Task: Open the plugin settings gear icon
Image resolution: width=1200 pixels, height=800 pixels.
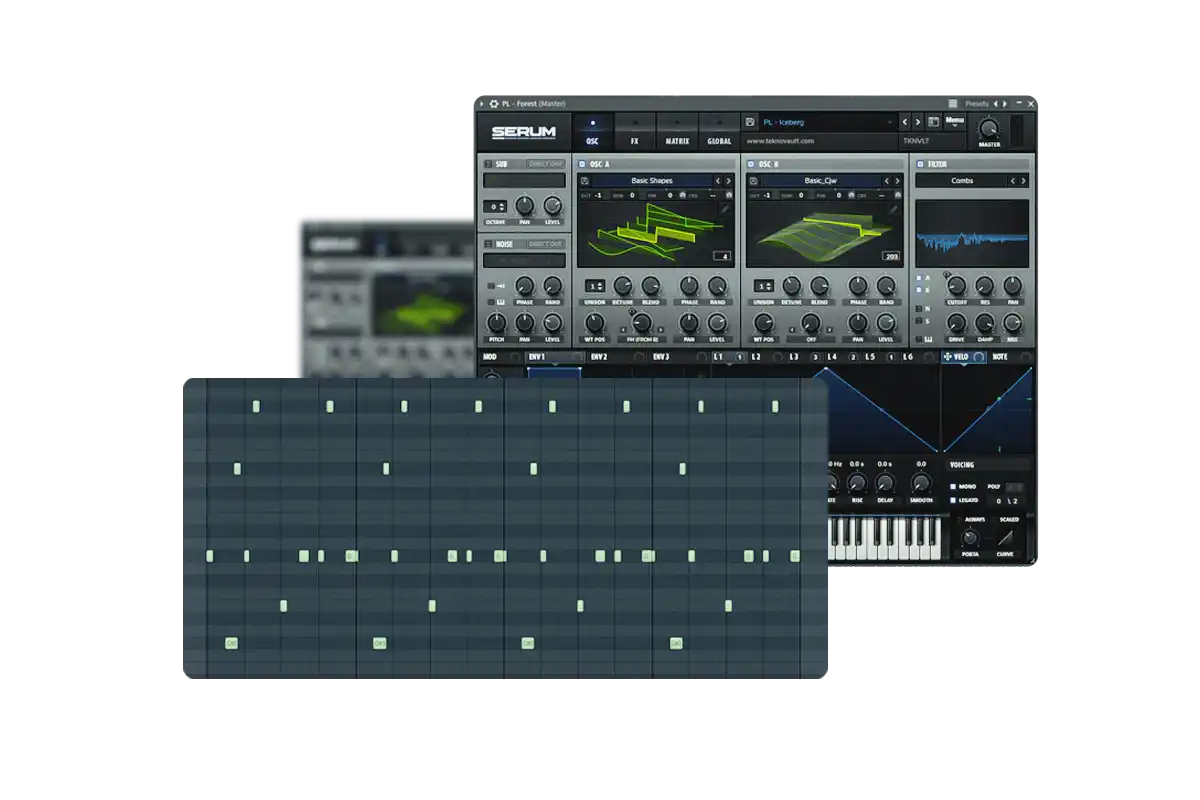Action: tap(494, 103)
